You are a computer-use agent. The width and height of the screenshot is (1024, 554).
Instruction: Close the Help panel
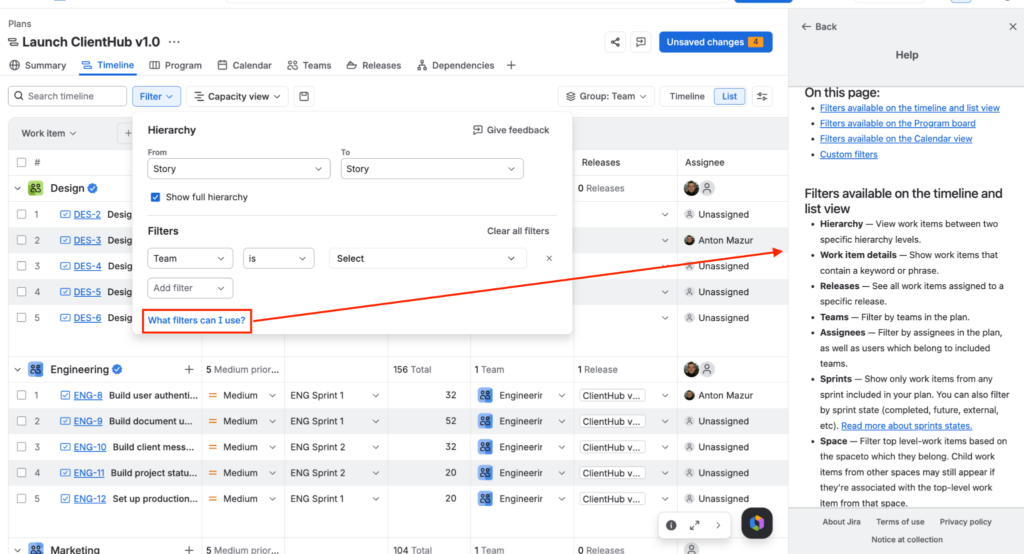pos(1013,27)
